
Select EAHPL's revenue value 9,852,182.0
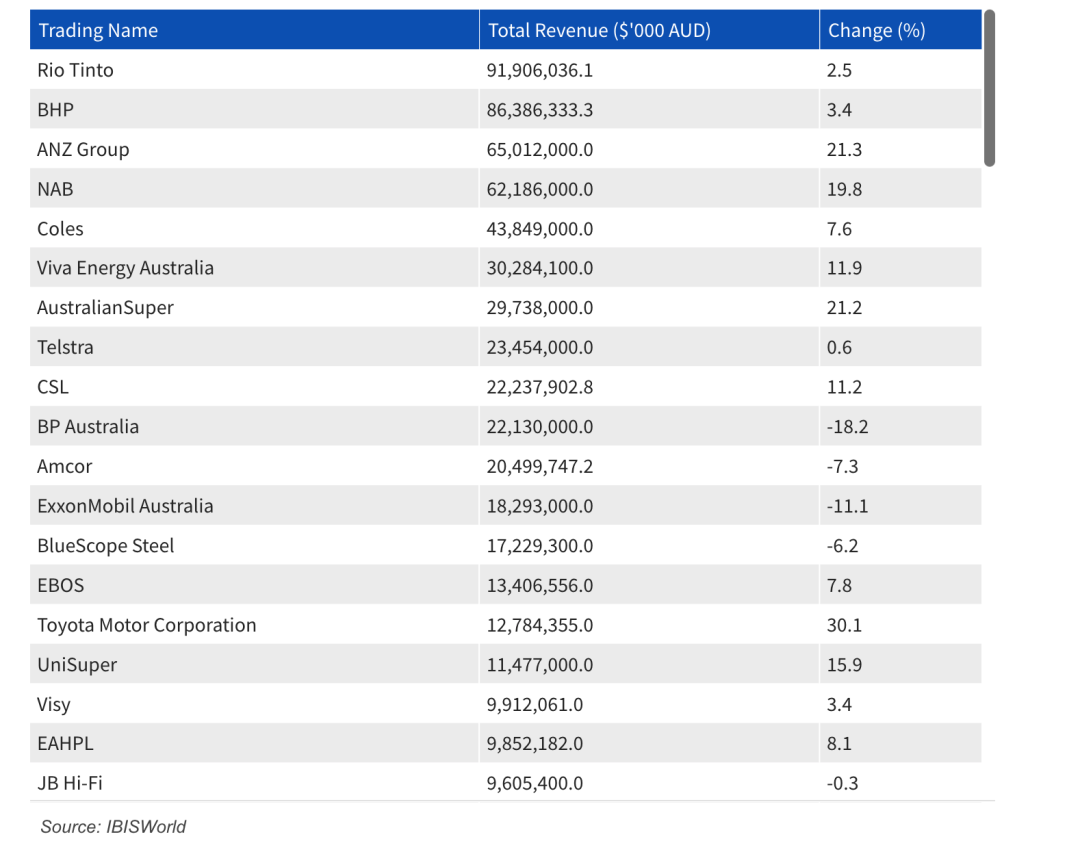[535, 744]
